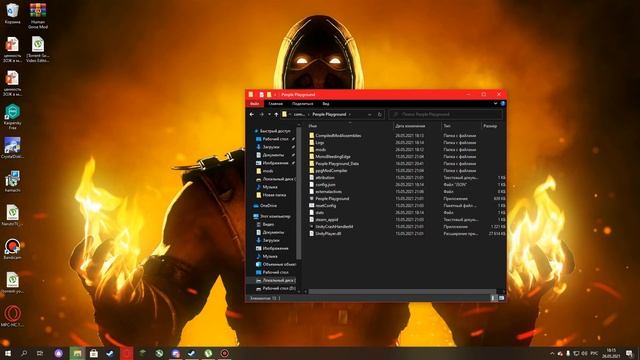The image size is (640, 360).
Task: Select the MPC-HC desktop shortcut
Action: click(x=12, y=316)
